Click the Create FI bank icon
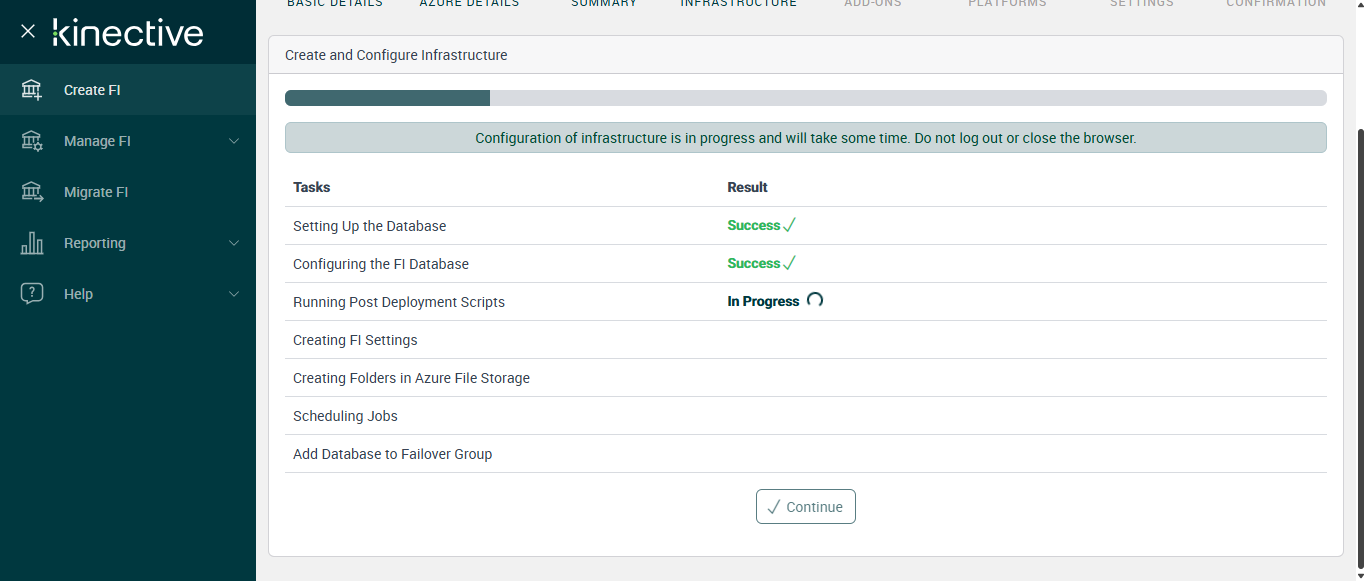 (32, 90)
